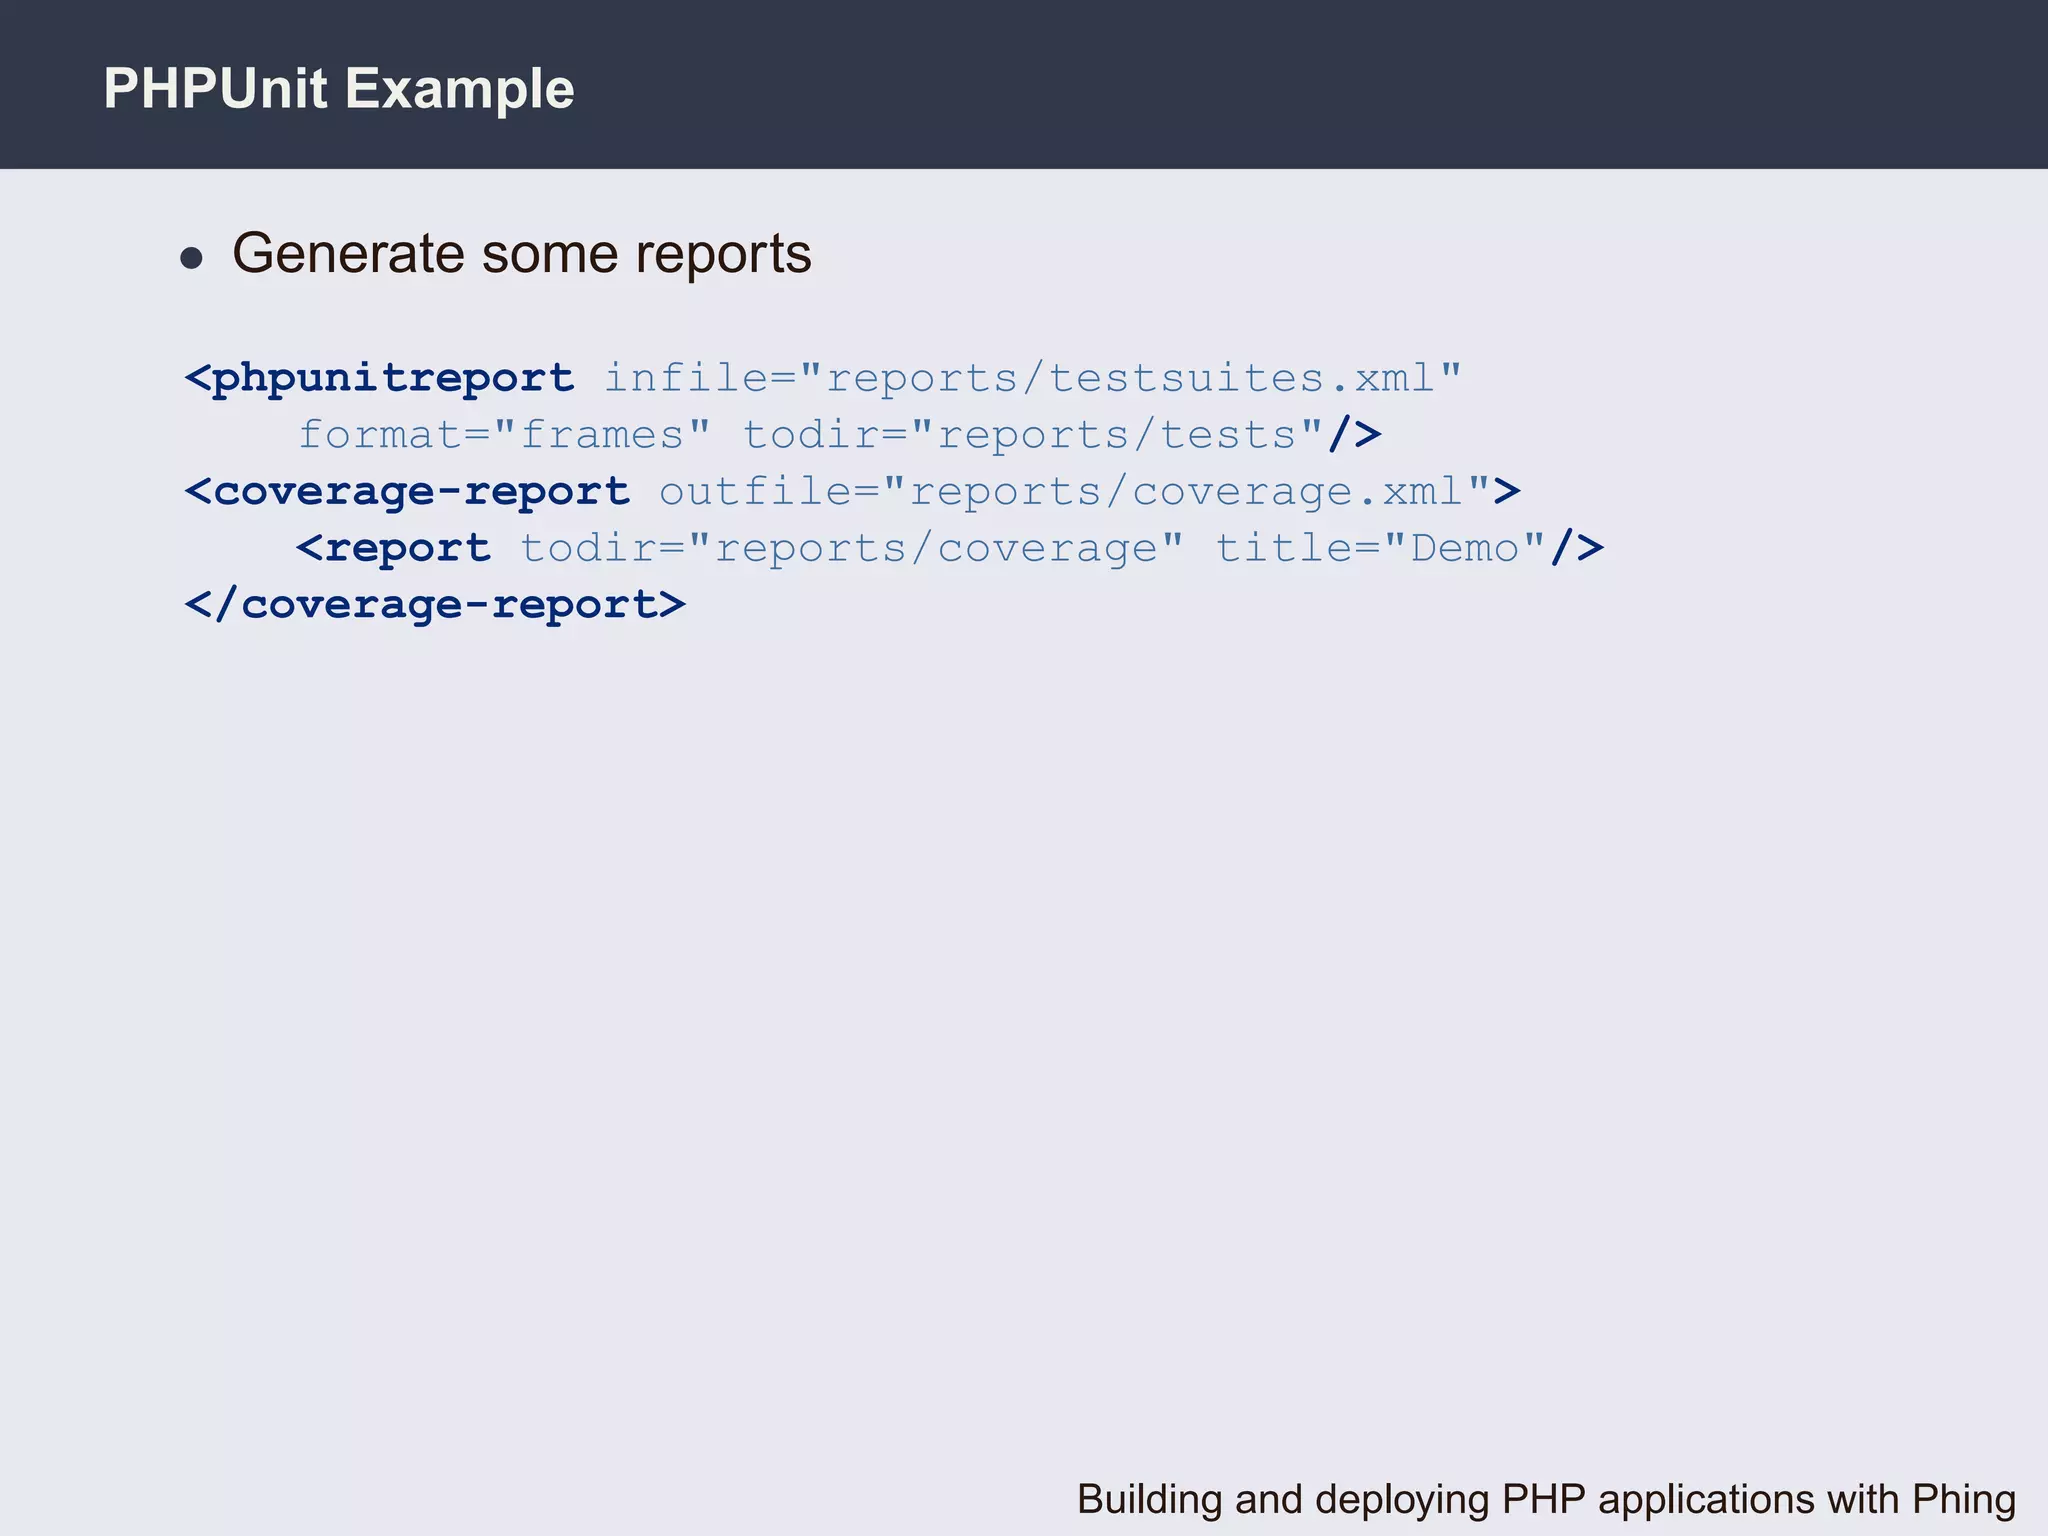This screenshot has height=1536, width=2048.
Task: Click todir="reports/coverage" attribute
Action: point(851,549)
